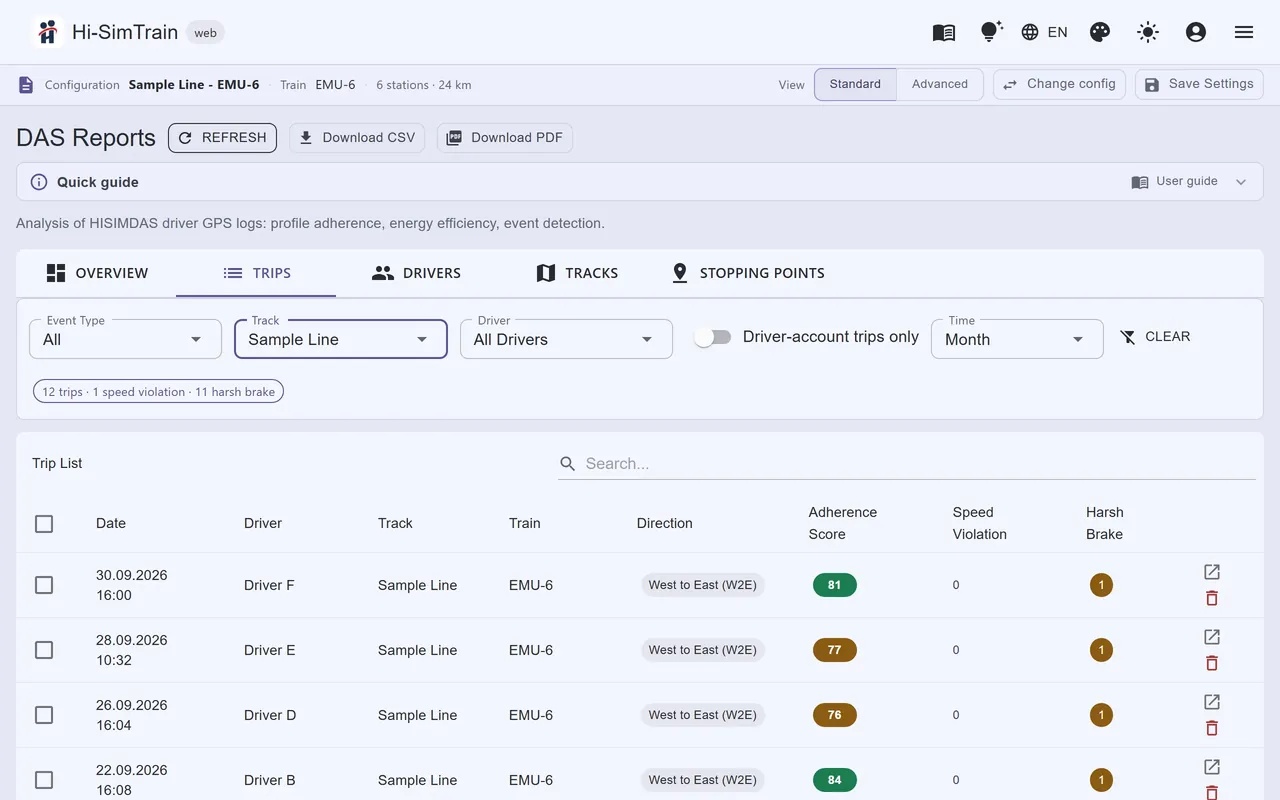Click the Hi-SimTrain logo
The height and width of the screenshot is (800, 1280).
pos(47,32)
